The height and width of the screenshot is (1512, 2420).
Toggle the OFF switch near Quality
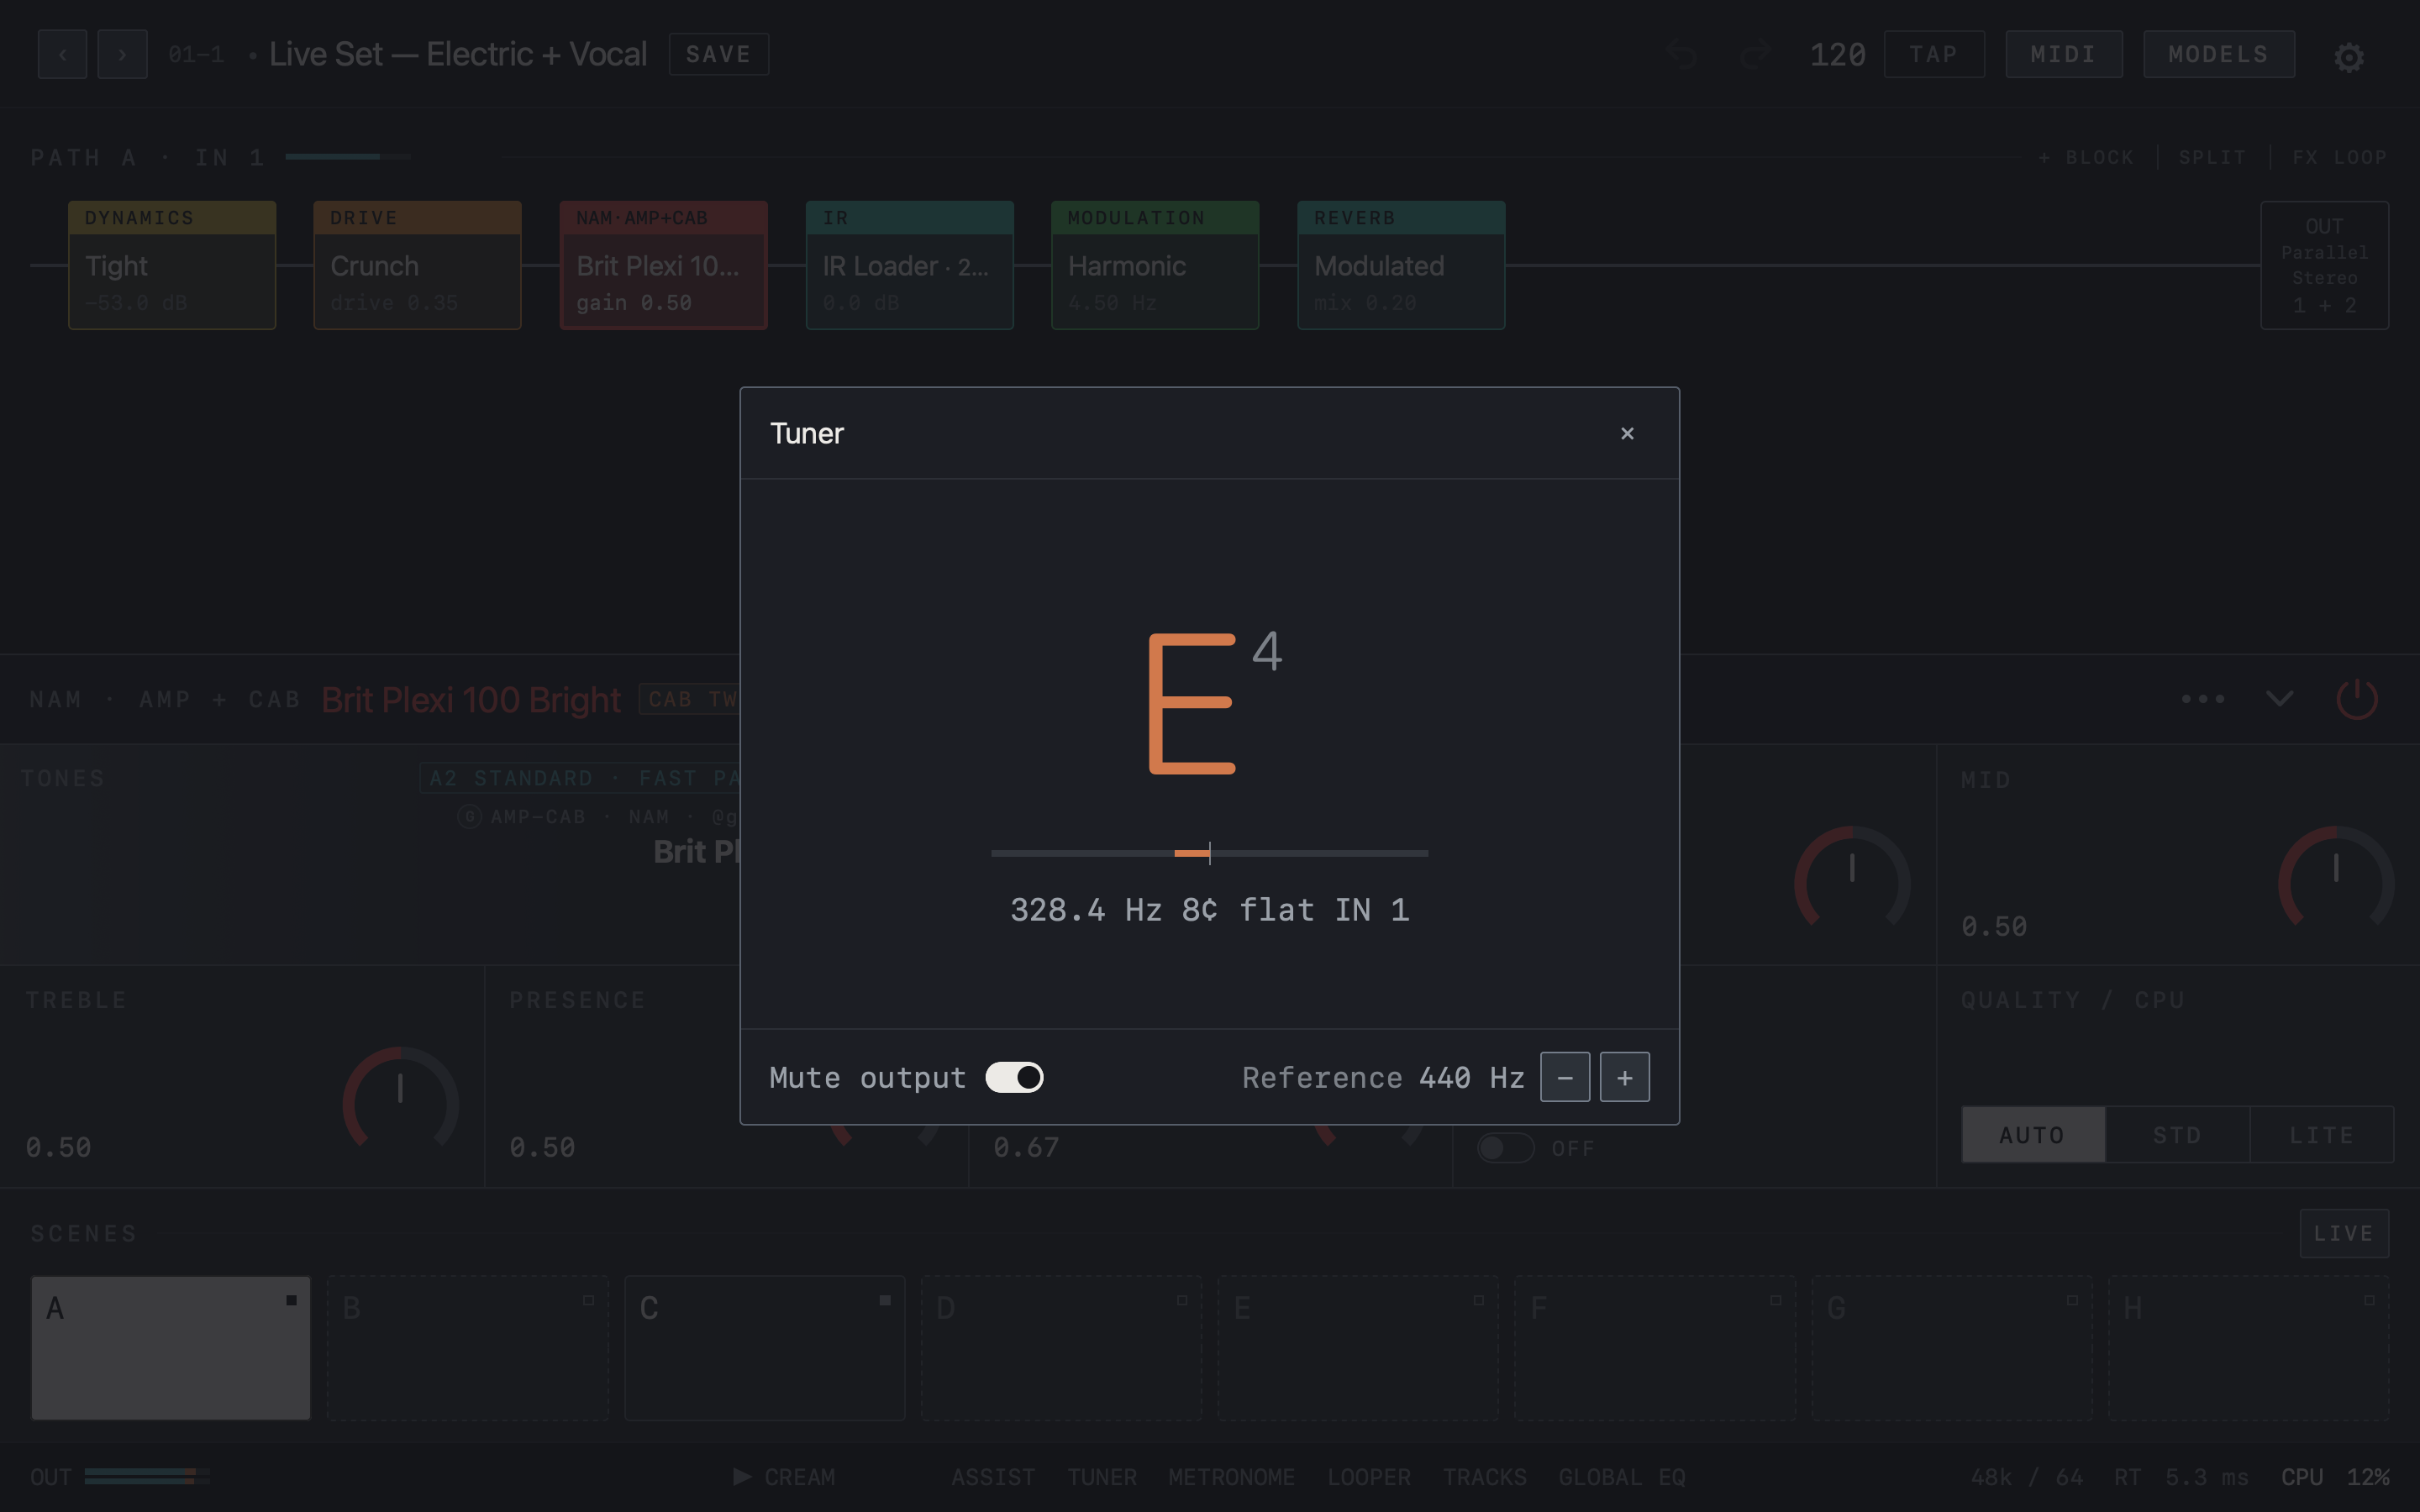[x=1505, y=1148]
